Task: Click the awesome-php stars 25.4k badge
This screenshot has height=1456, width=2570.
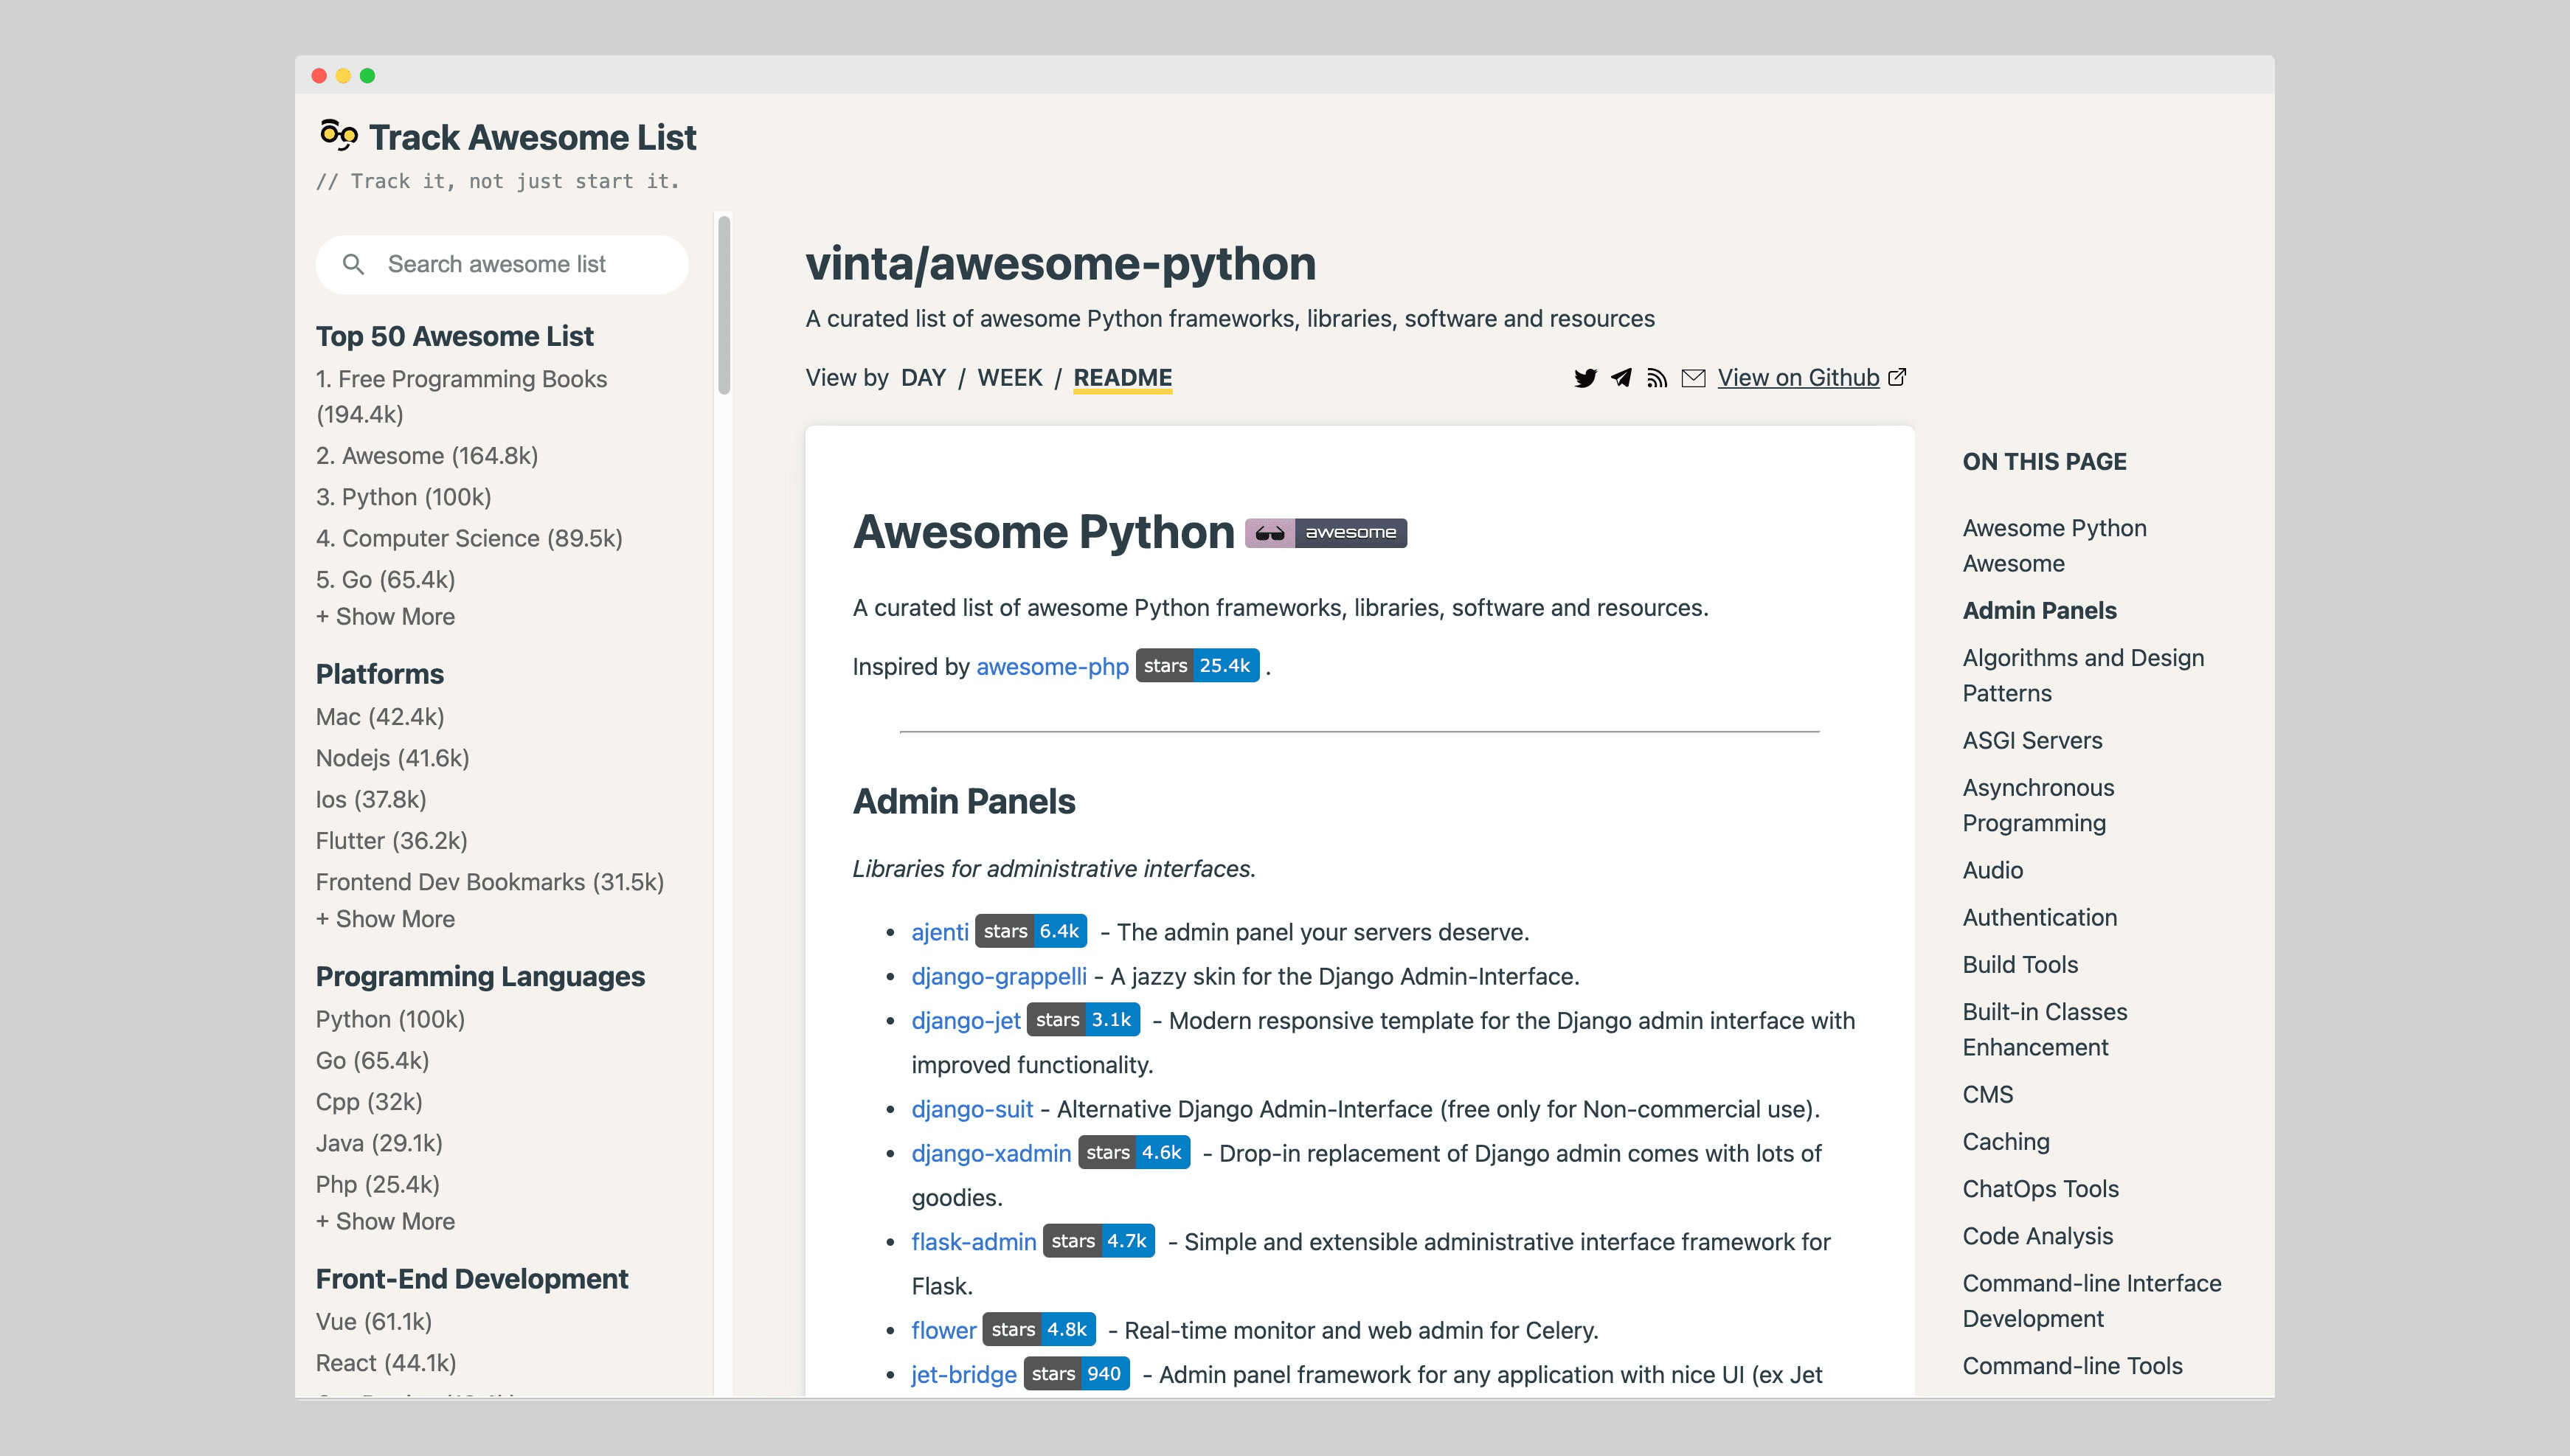Action: [1197, 666]
